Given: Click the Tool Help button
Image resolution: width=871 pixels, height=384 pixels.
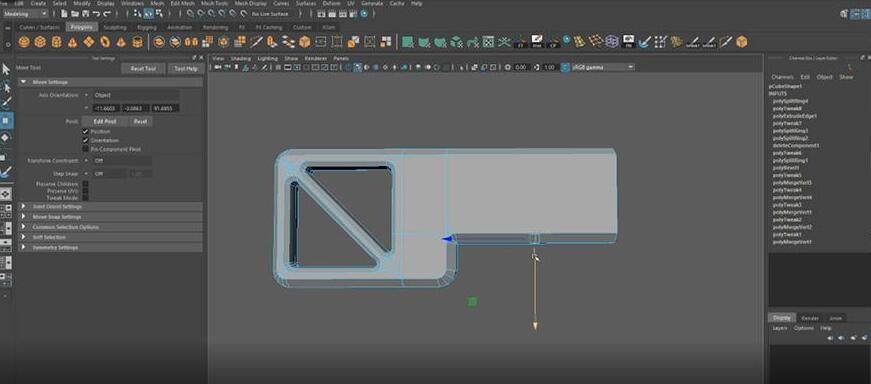Looking at the screenshot, I should [x=186, y=68].
